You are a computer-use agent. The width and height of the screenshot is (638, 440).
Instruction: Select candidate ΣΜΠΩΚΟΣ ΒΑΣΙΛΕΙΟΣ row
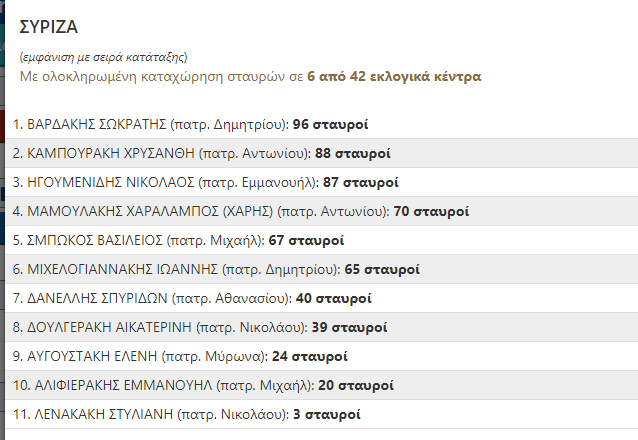coord(321,240)
